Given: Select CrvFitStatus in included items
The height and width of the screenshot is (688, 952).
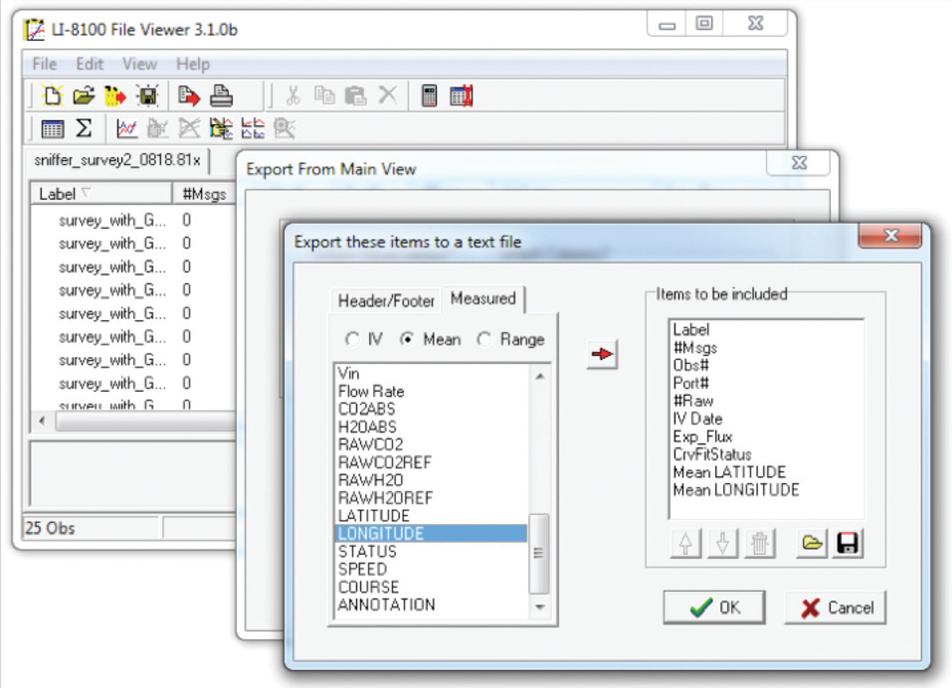Looking at the screenshot, I should 766,454.
